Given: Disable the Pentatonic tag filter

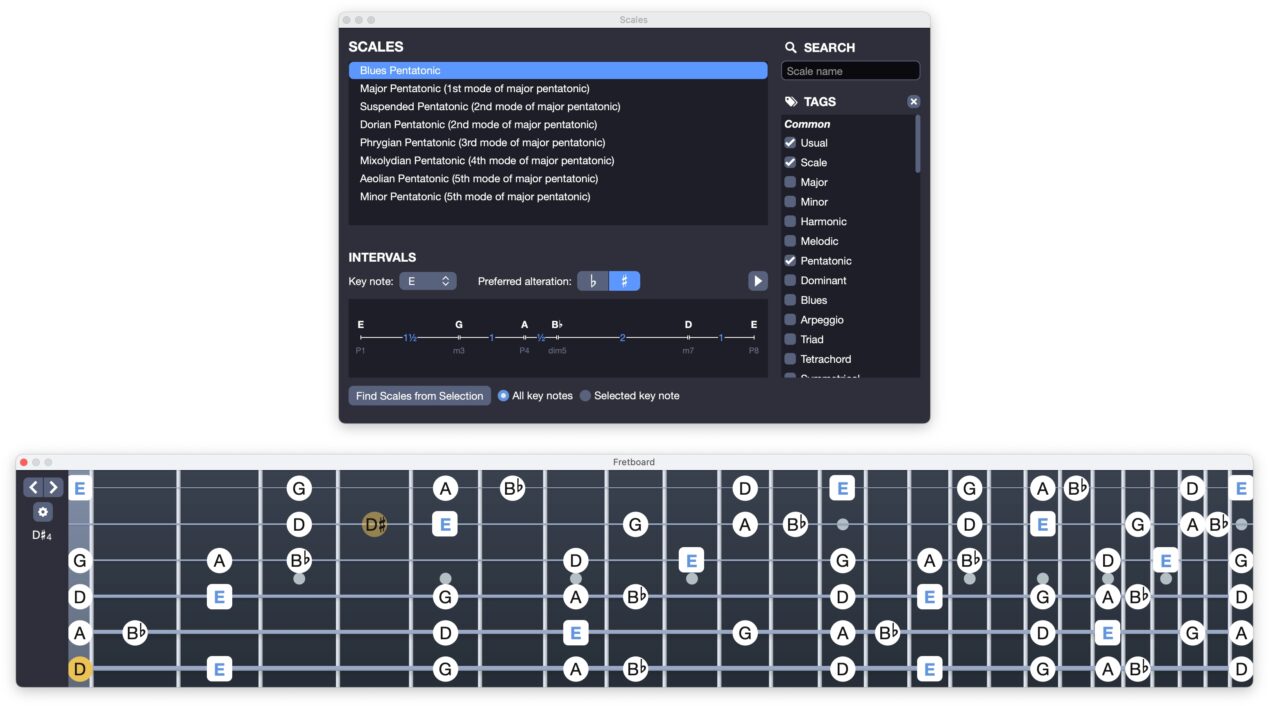Looking at the screenshot, I should pyautogui.click(x=790, y=260).
